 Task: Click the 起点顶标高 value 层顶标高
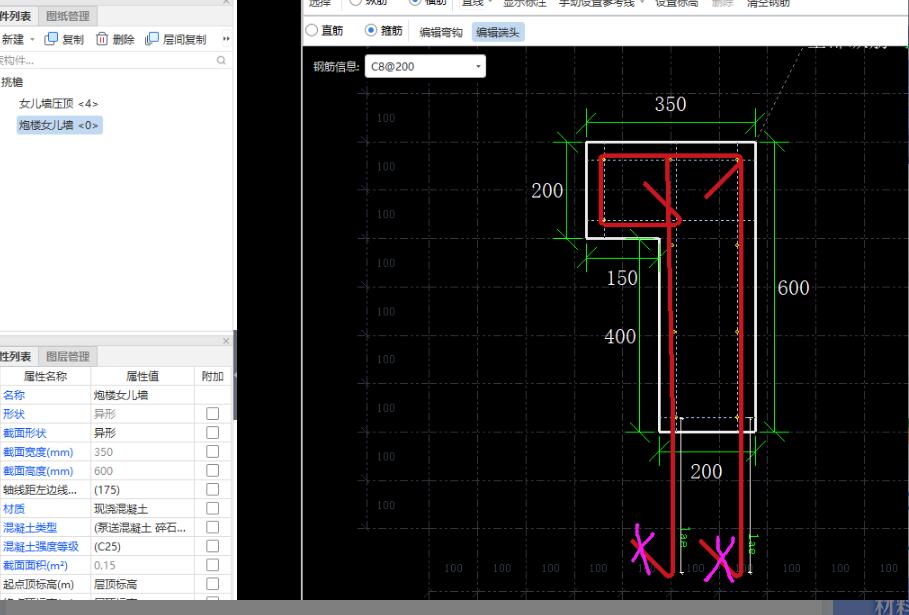point(143,584)
